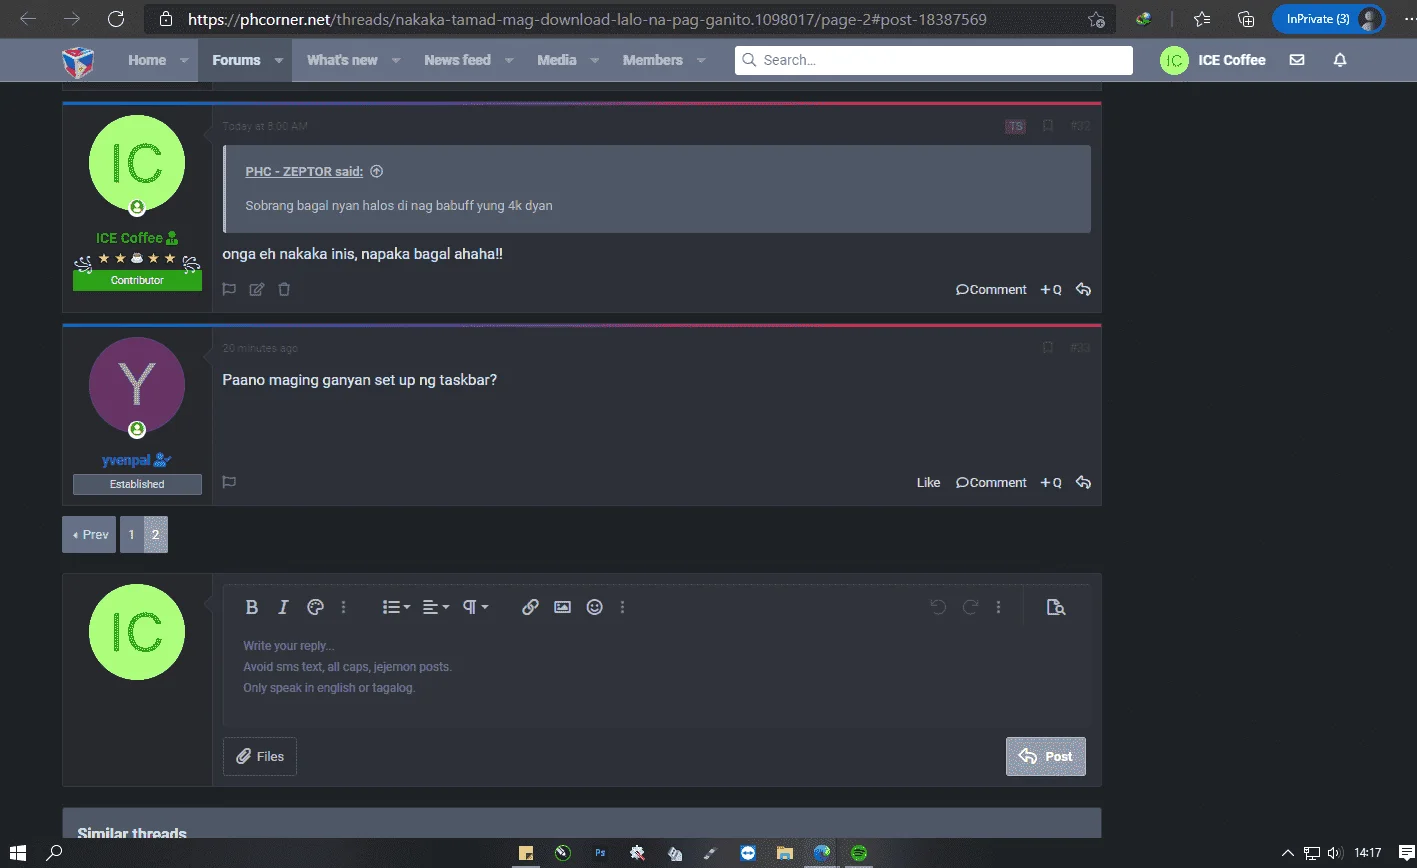Expand the News feed menu arrow
The height and width of the screenshot is (868, 1417).
[x=509, y=60]
